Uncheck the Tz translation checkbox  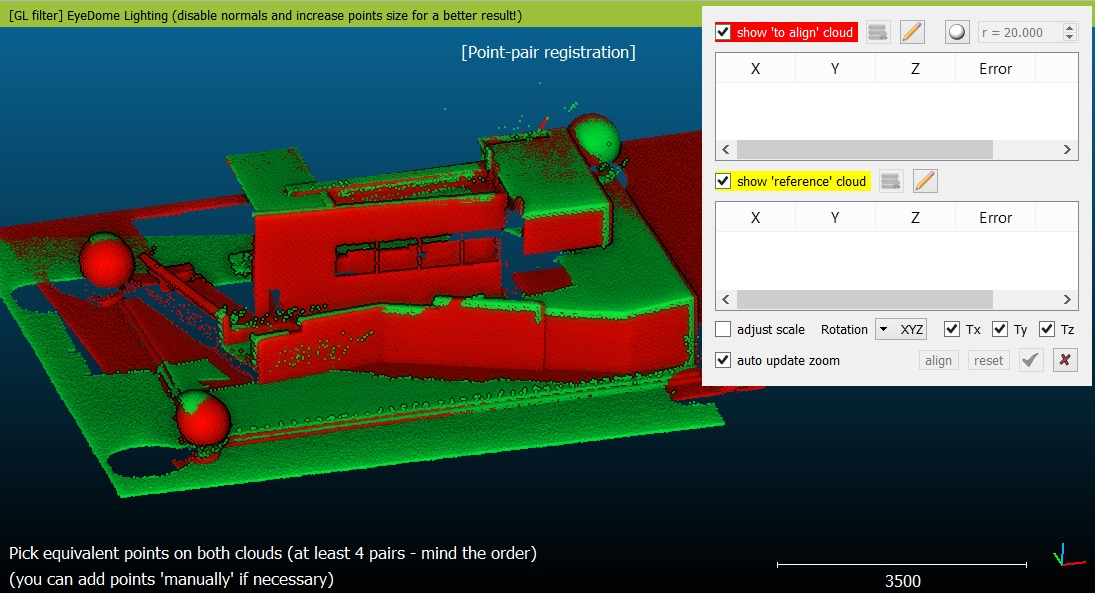(x=1046, y=329)
